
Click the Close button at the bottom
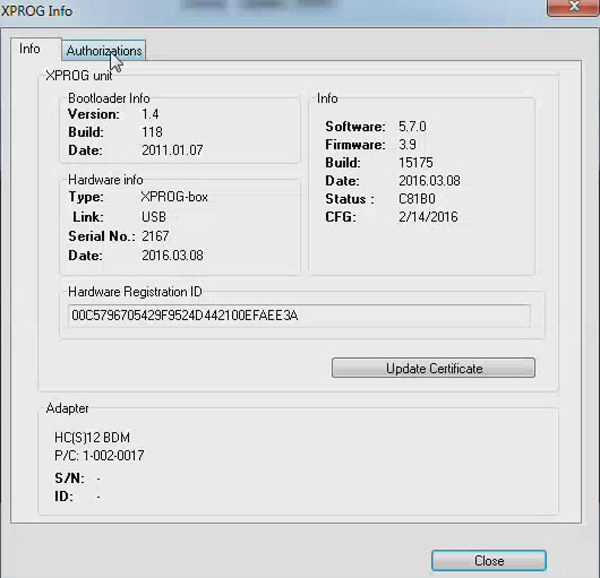pyautogui.click(x=489, y=561)
